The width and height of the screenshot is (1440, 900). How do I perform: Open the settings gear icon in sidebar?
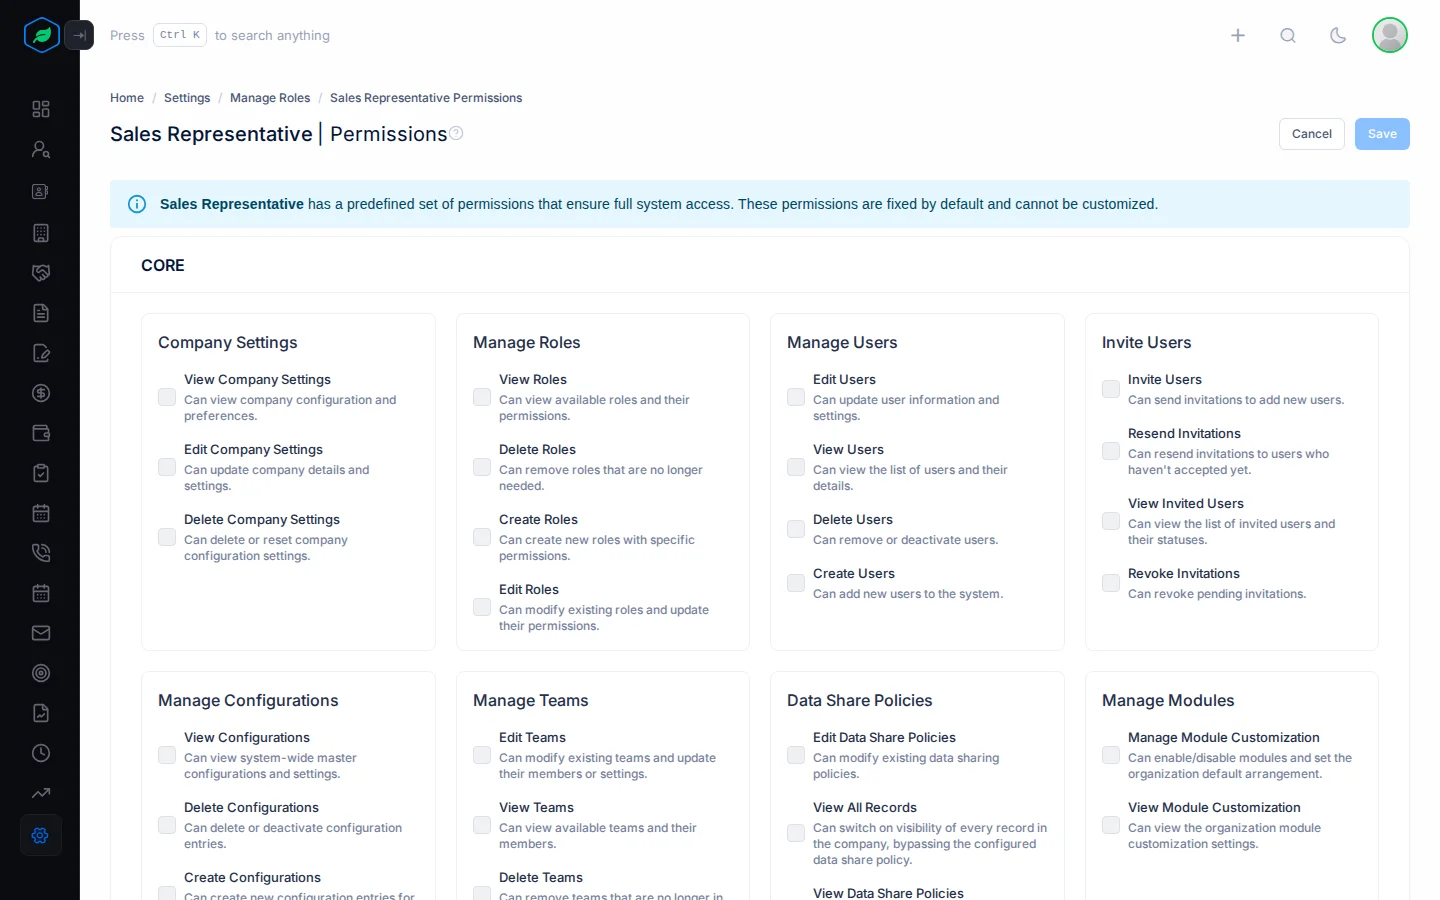coord(41,835)
